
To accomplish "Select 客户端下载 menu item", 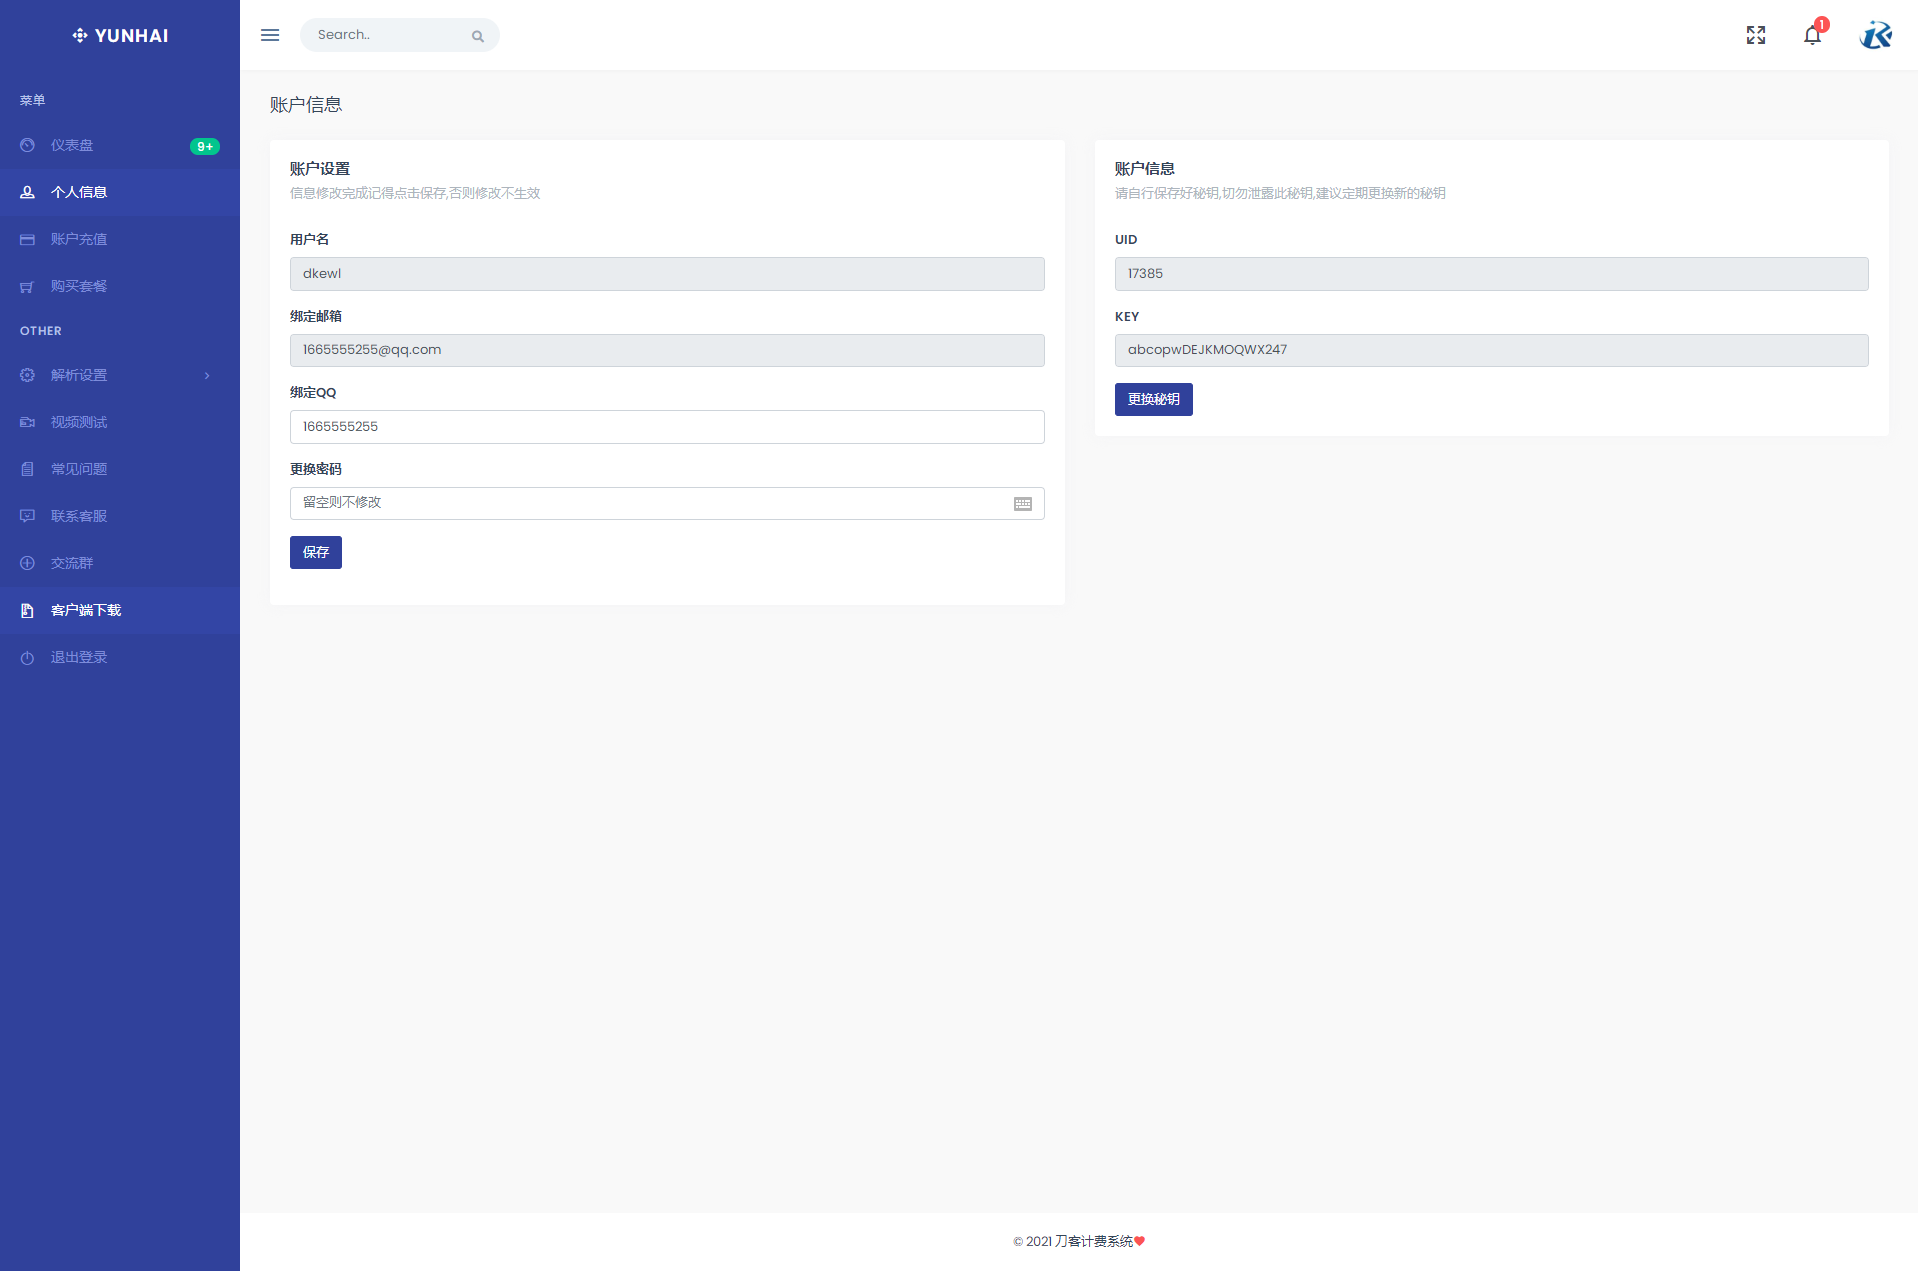I will [86, 610].
